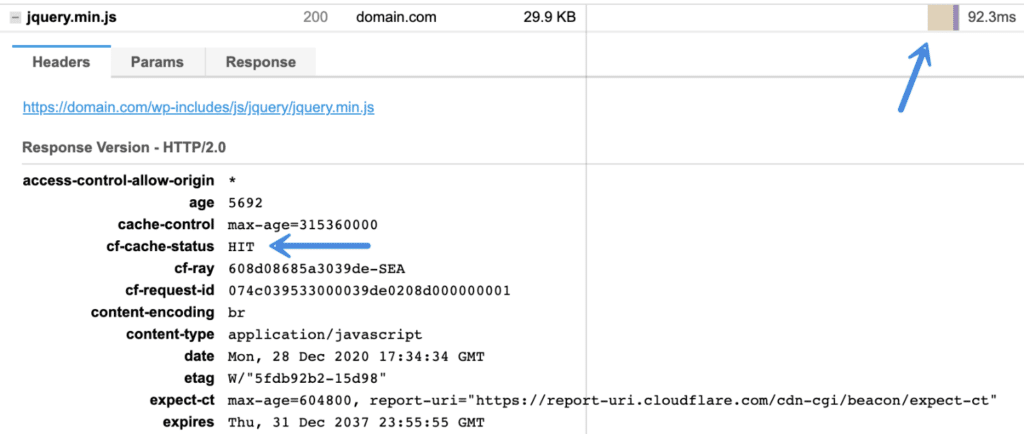1024x434 pixels.
Task: Click the 200 status code
Action: [315, 18]
